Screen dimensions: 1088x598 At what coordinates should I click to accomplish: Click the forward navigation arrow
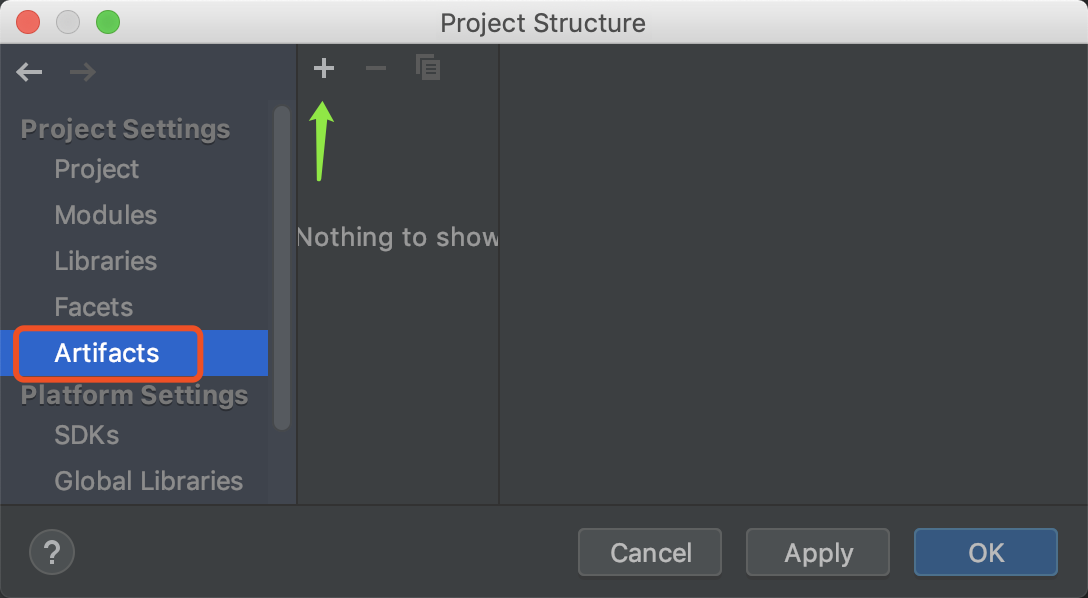(x=82, y=72)
